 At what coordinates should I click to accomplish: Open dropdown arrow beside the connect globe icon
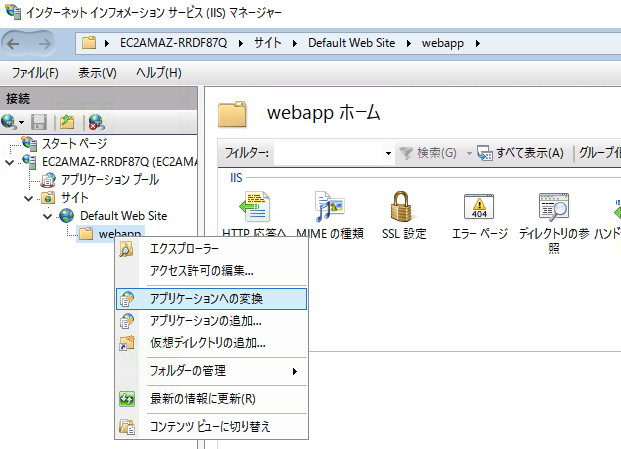point(21,122)
